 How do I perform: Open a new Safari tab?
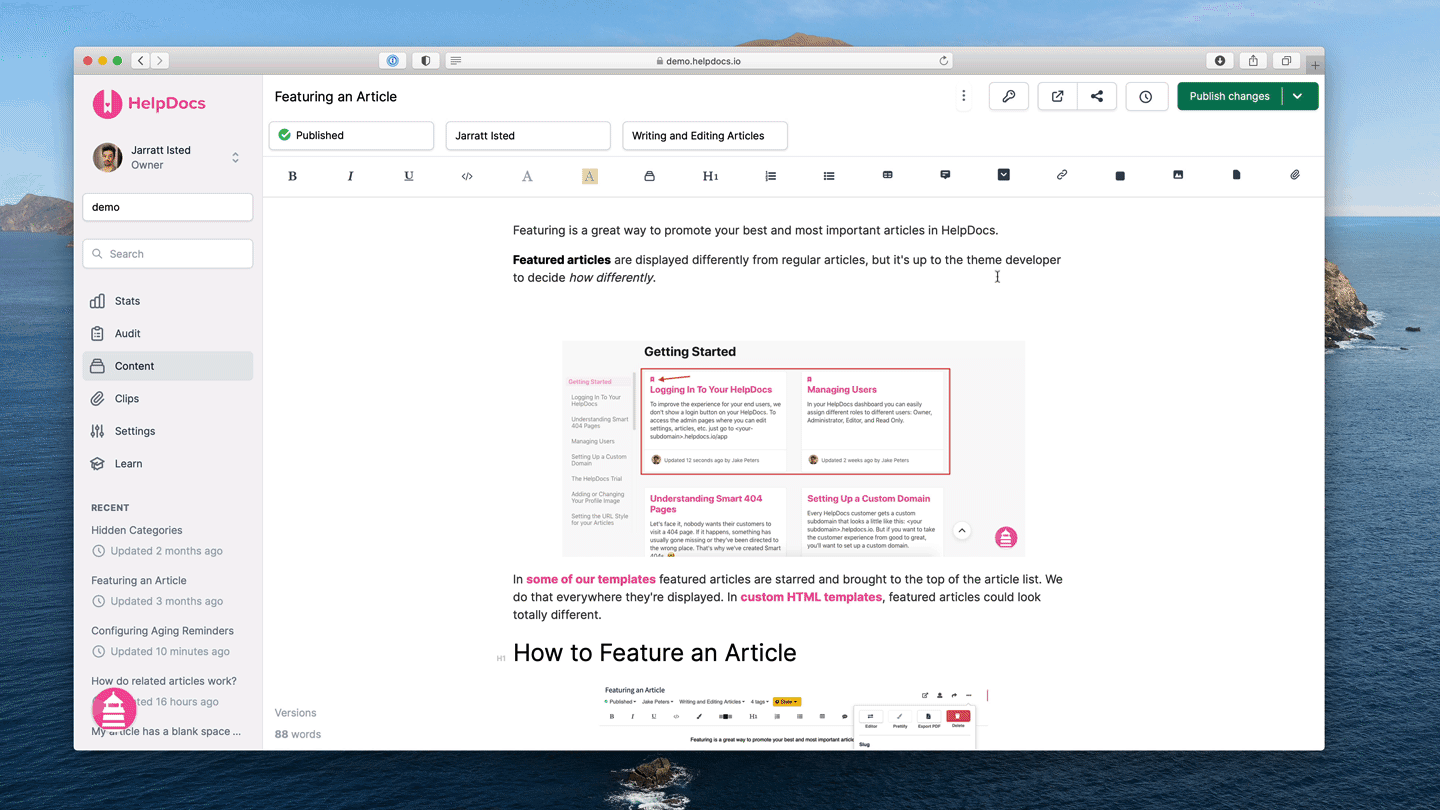(x=1315, y=65)
